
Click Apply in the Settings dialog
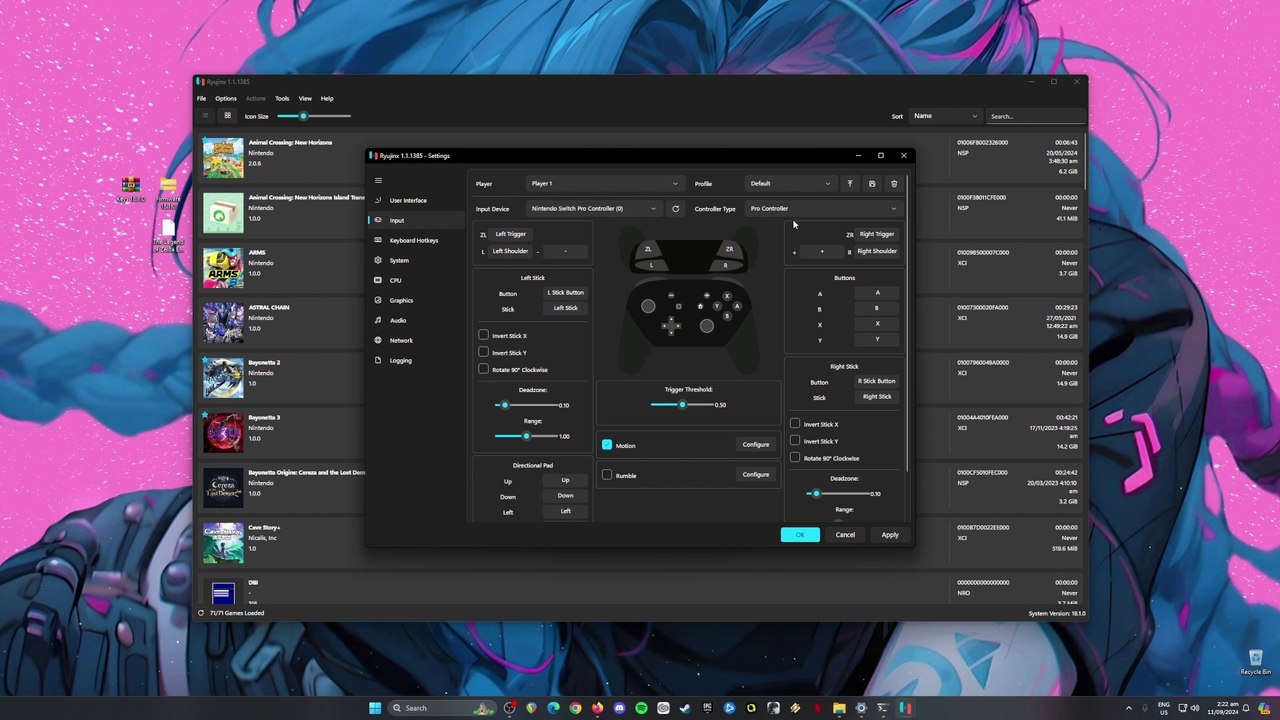pyautogui.click(x=890, y=535)
